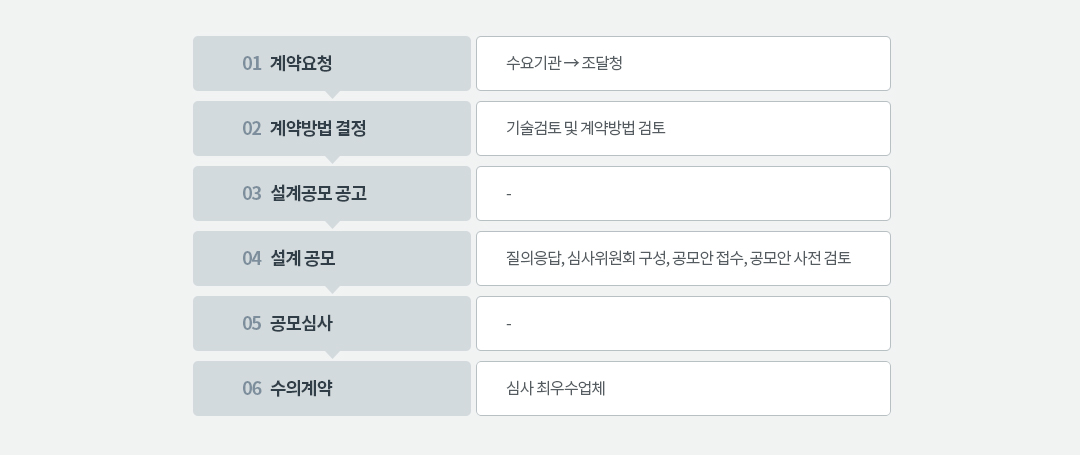Click the empty description beside 설계공모 공고
Viewport: 1080px width, 455px height.
point(683,193)
